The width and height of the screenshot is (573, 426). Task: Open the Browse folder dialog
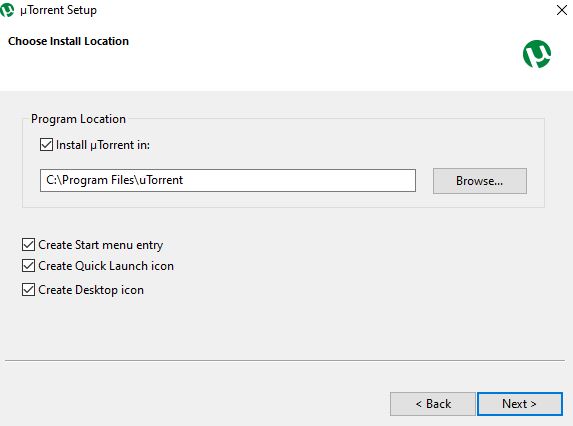[x=480, y=181]
